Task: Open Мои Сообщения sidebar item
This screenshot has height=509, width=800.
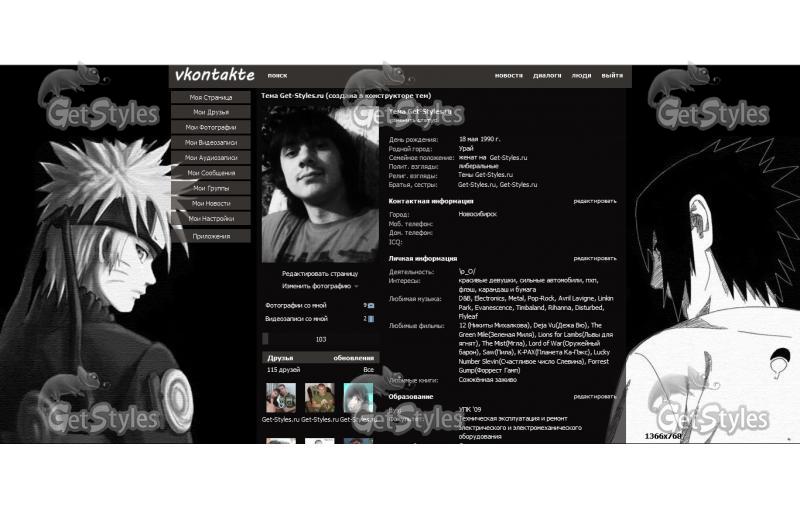Action: [x=211, y=173]
